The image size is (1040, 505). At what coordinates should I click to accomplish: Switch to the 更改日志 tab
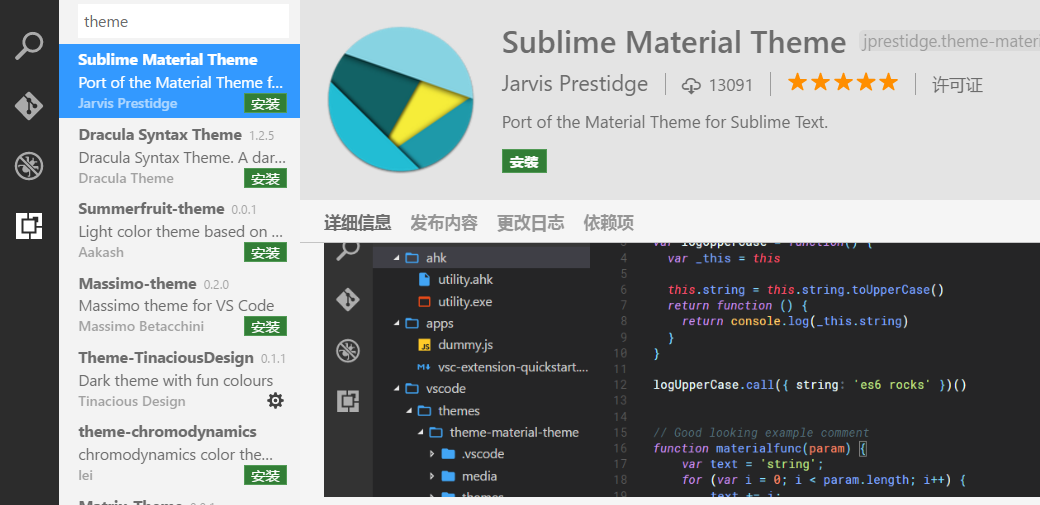pyautogui.click(x=531, y=222)
